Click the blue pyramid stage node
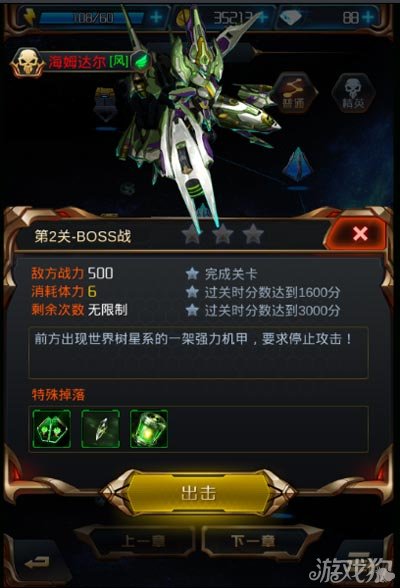Viewport: 400px width, 588px height. pyautogui.click(x=297, y=166)
